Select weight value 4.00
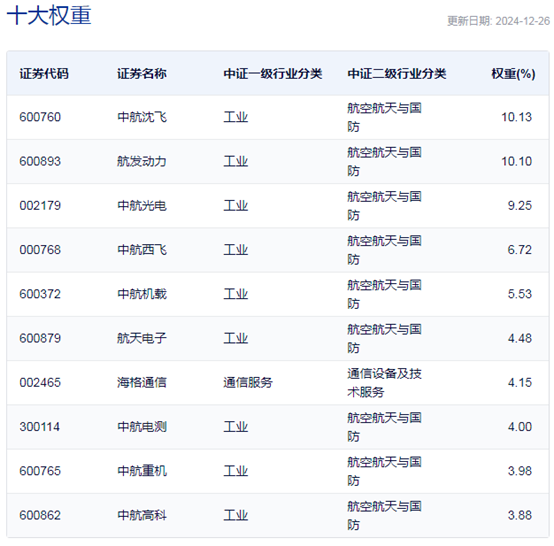This screenshot has height=546, width=554. point(520,427)
